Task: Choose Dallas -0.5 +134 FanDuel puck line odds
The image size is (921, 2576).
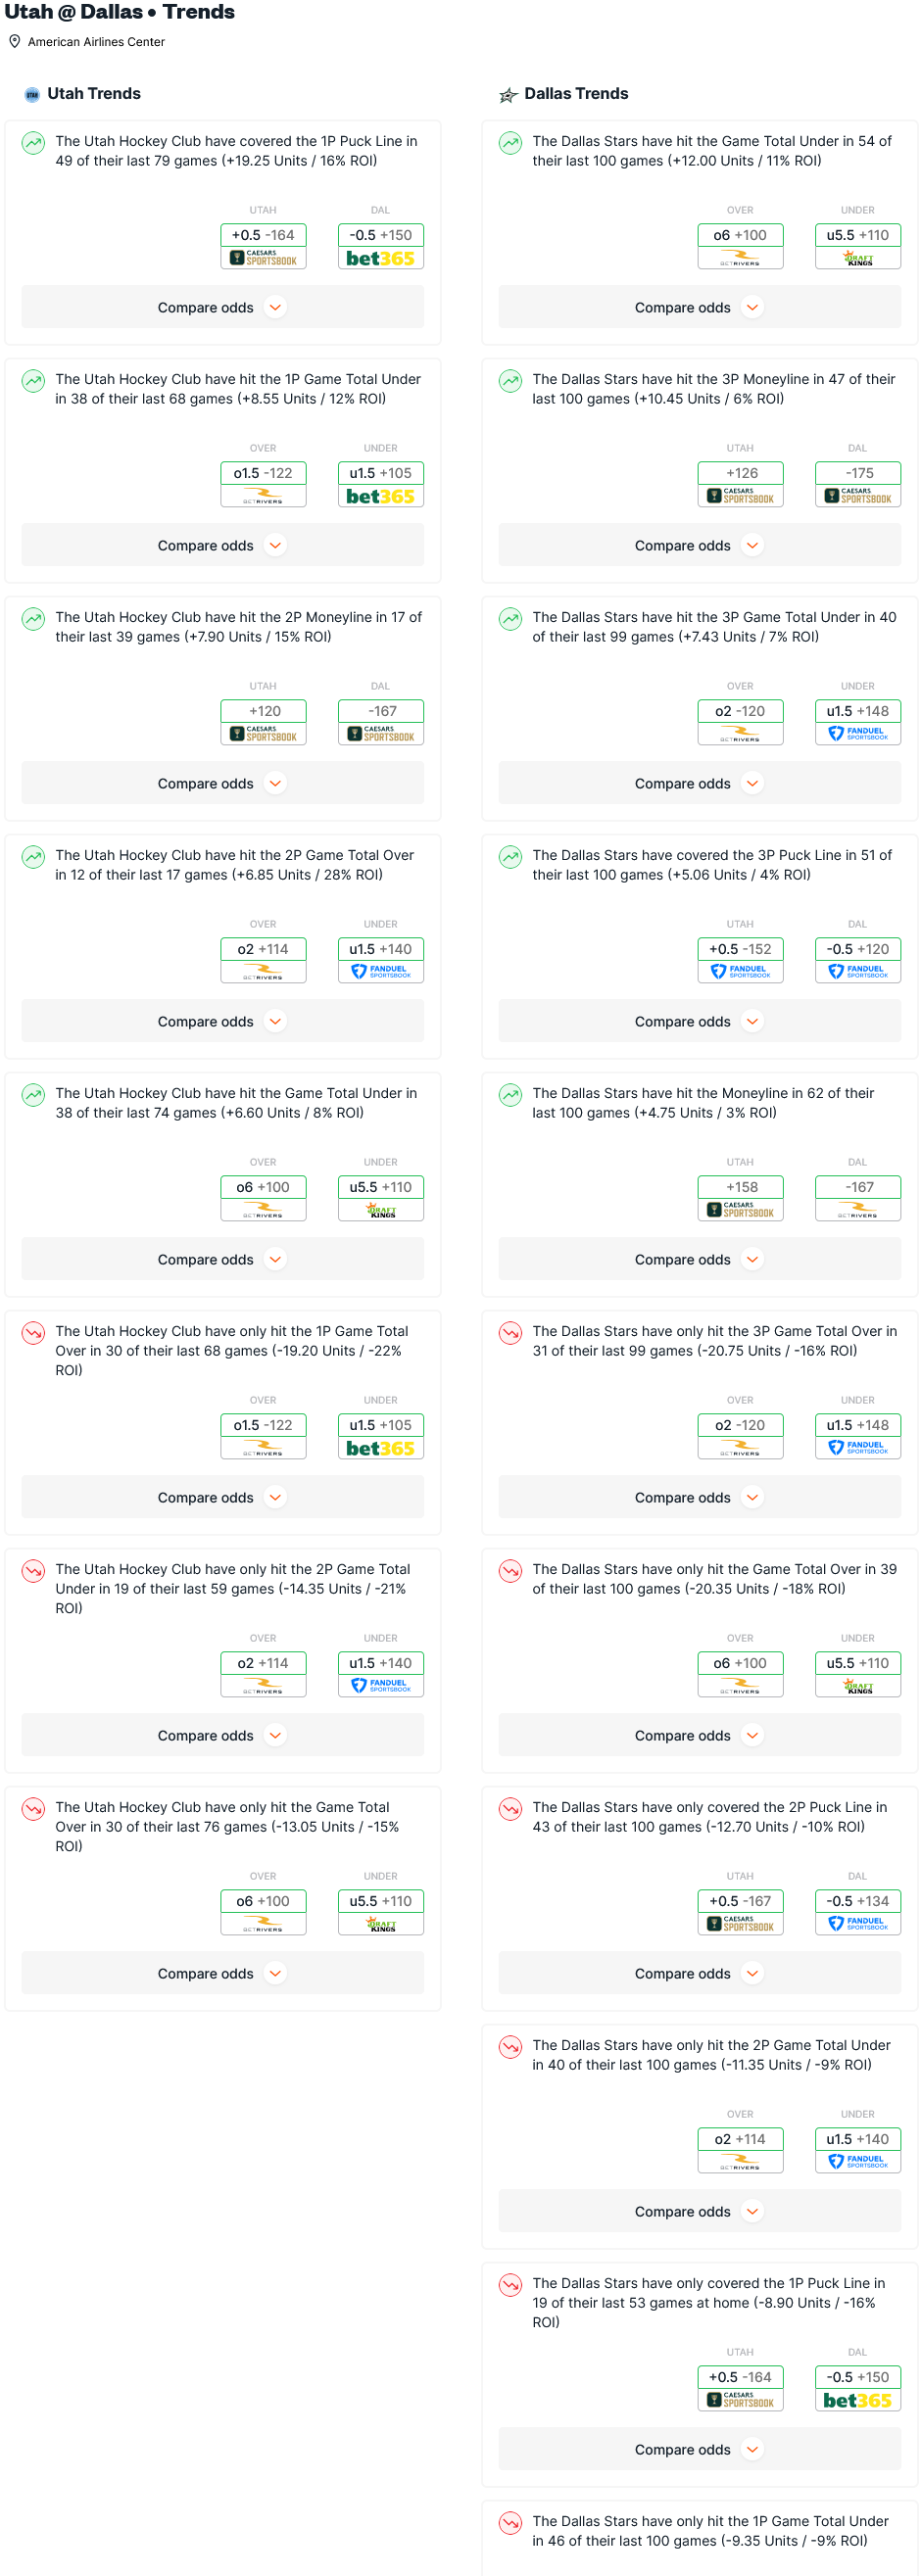Action: [x=857, y=1911]
